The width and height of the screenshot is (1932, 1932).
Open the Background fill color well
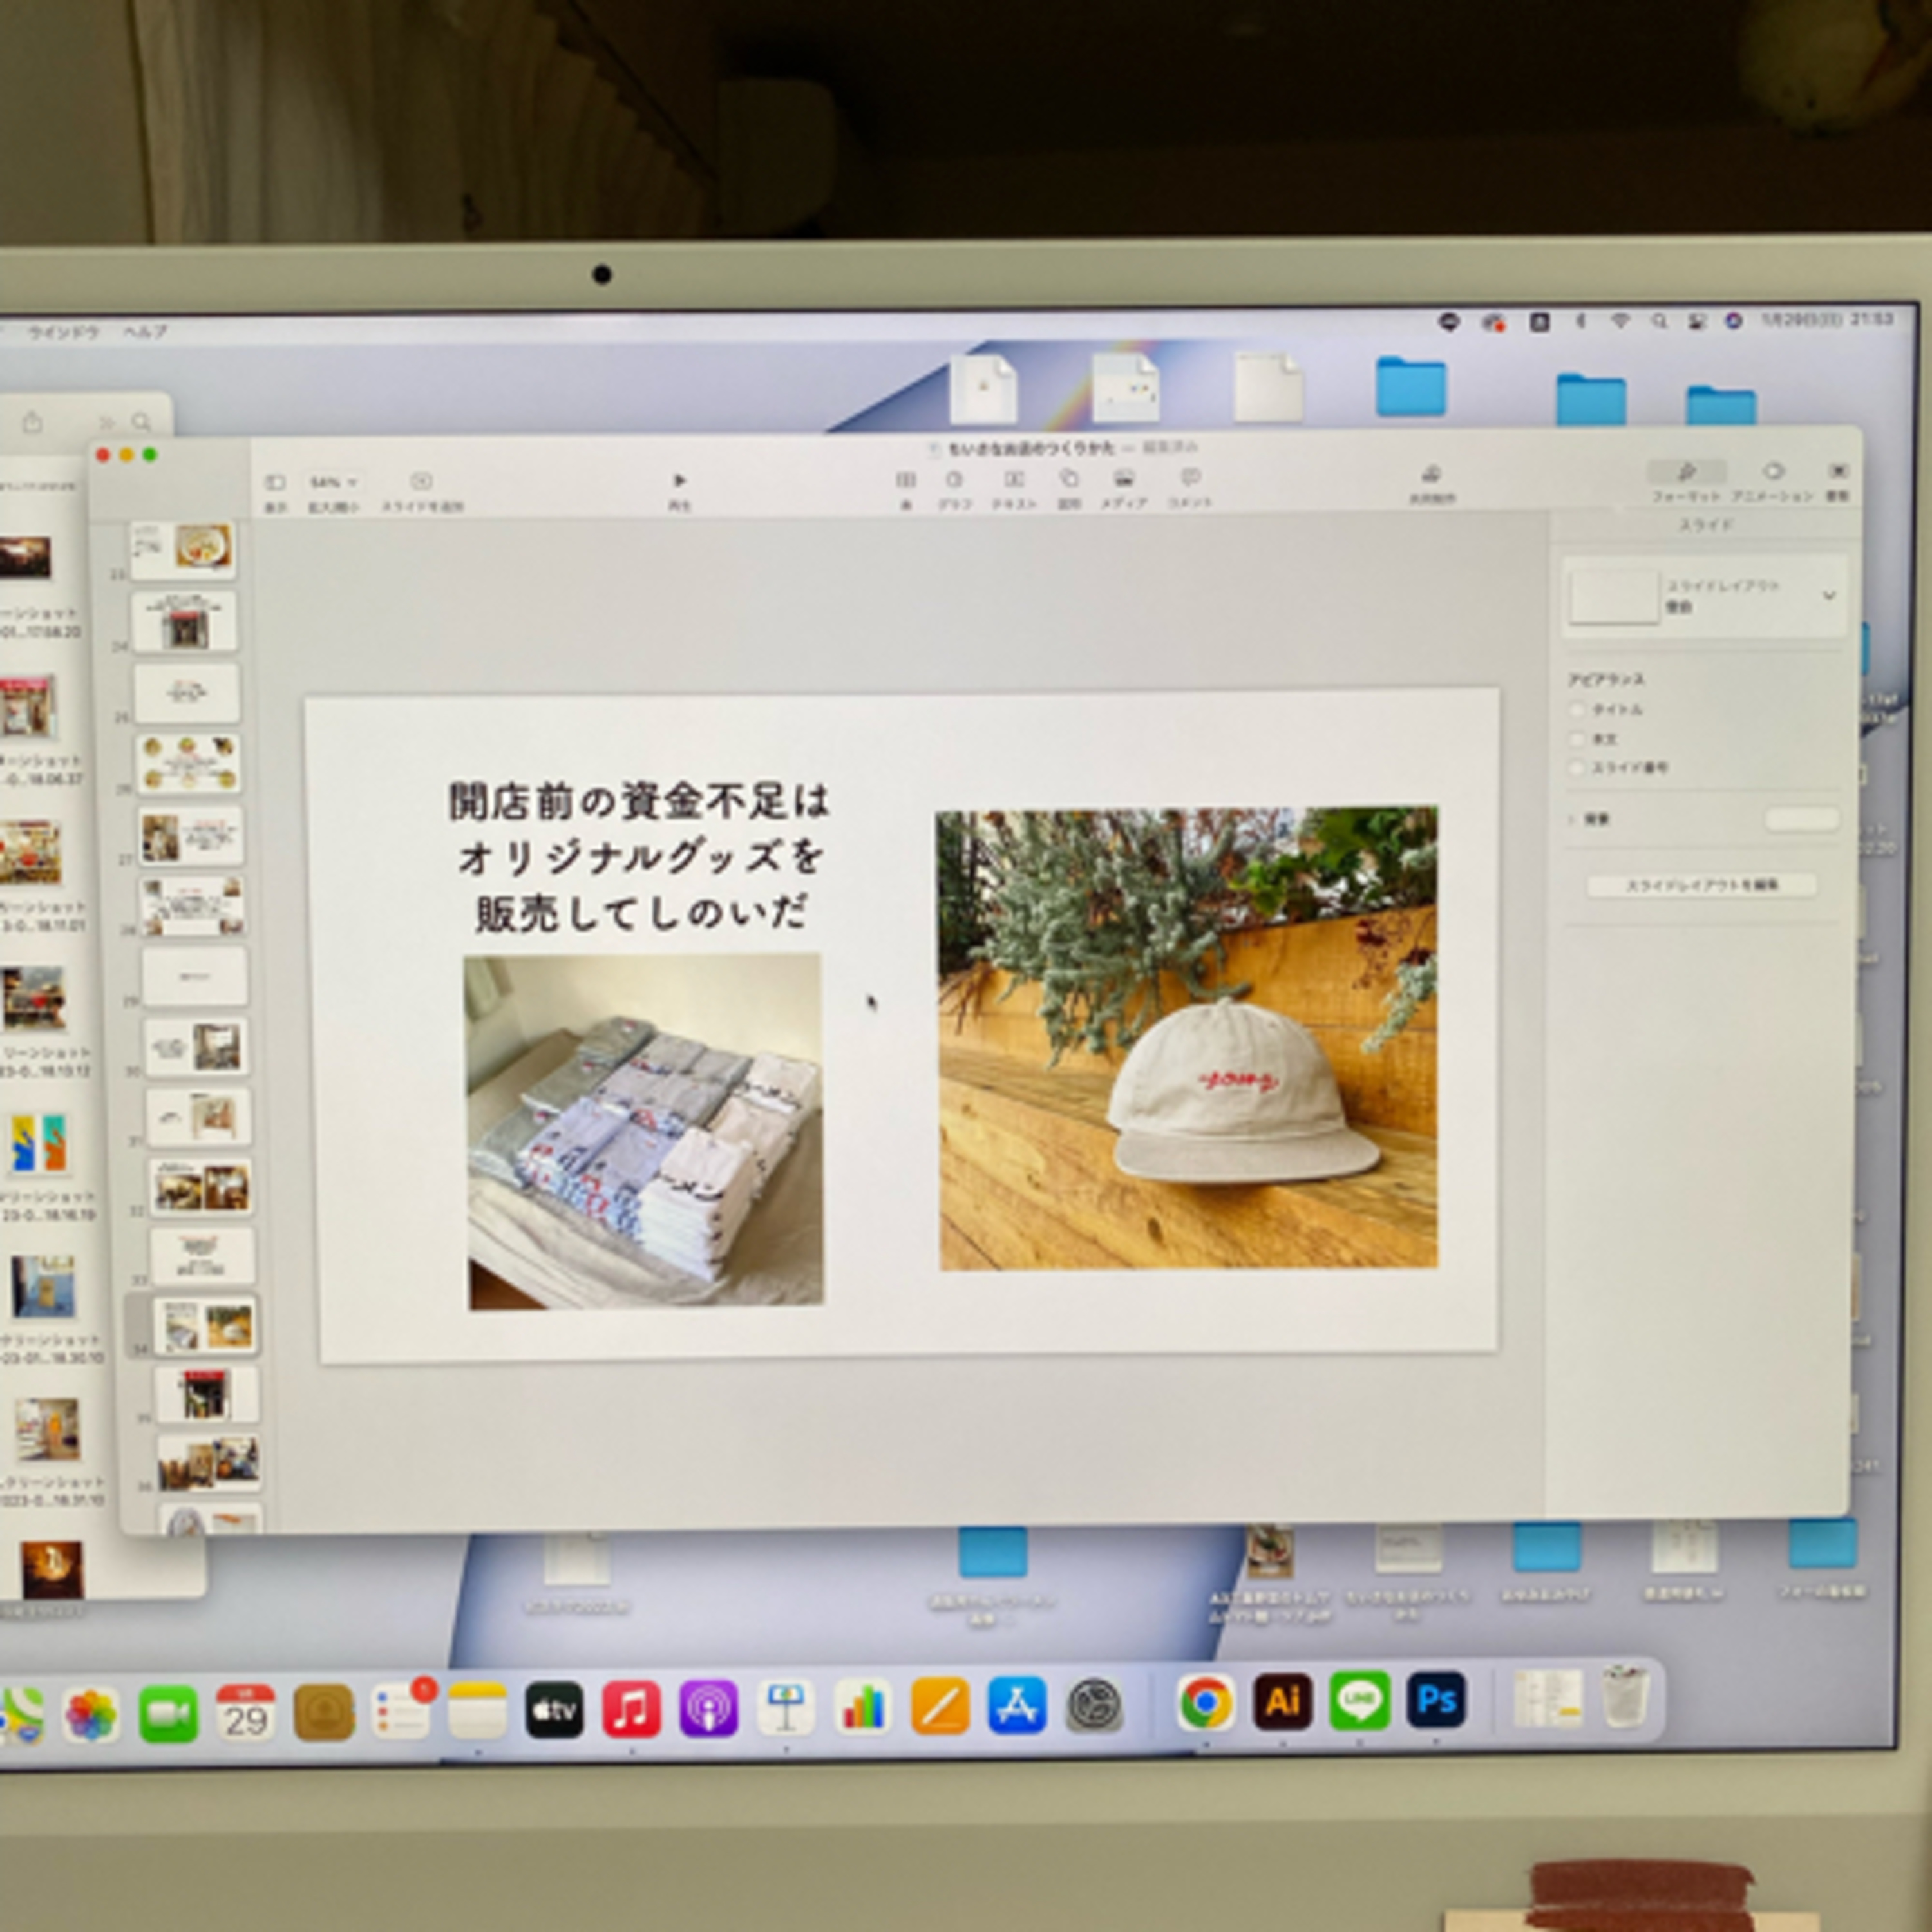tap(1802, 820)
